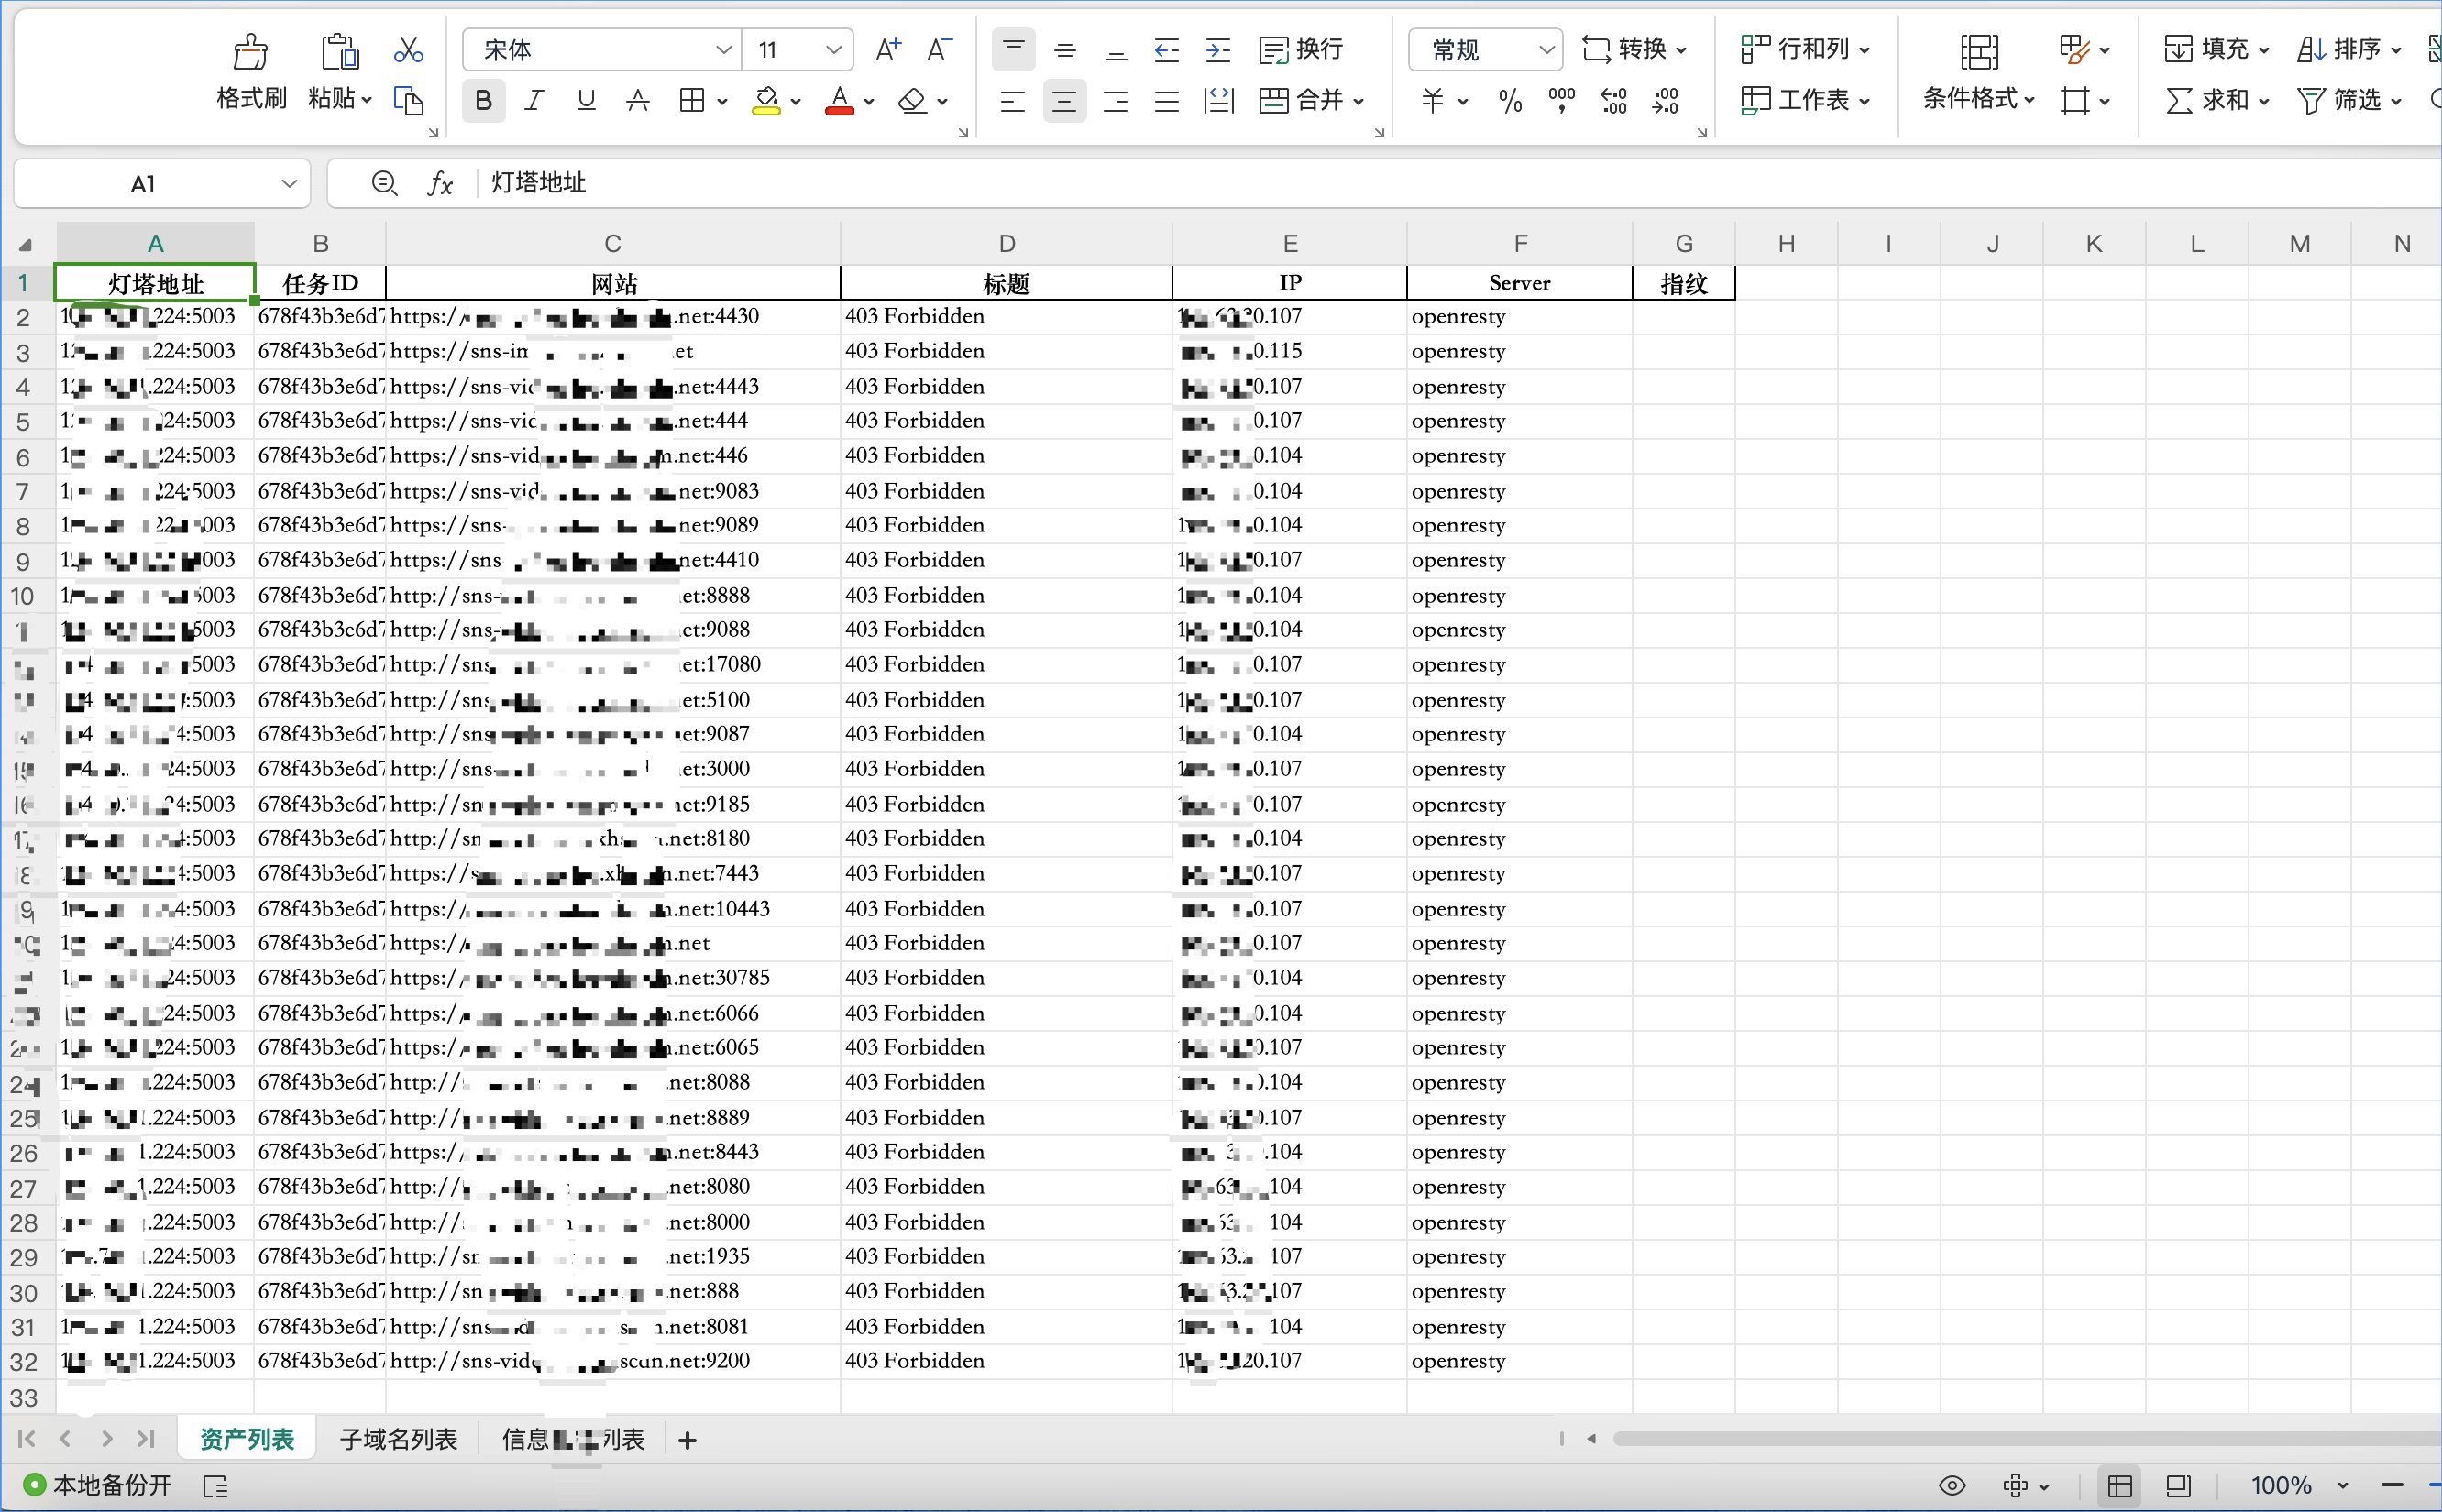Open the cell name box dropdown arrow
The height and width of the screenshot is (1512, 2442).
point(289,183)
